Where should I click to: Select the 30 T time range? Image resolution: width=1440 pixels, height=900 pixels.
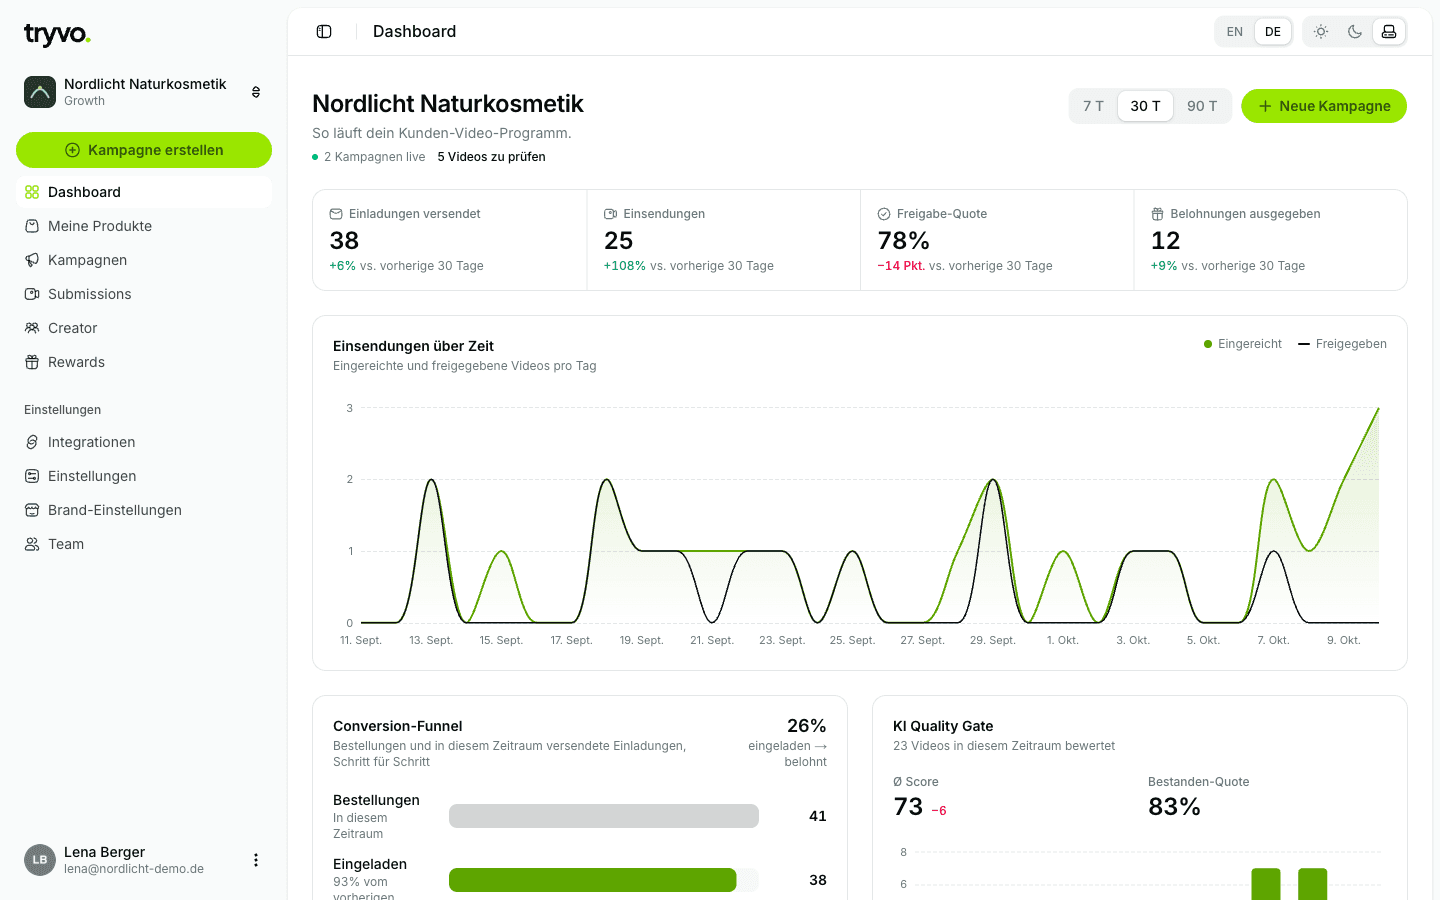(1145, 106)
